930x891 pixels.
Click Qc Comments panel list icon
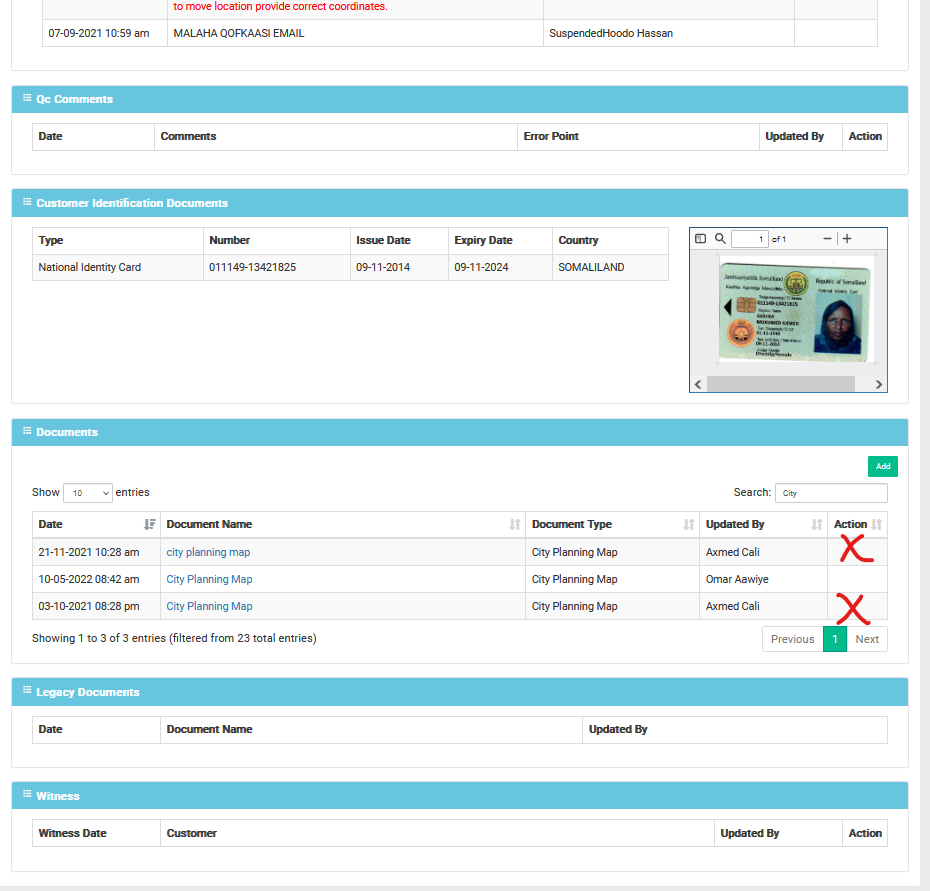[x=27, y=98]
